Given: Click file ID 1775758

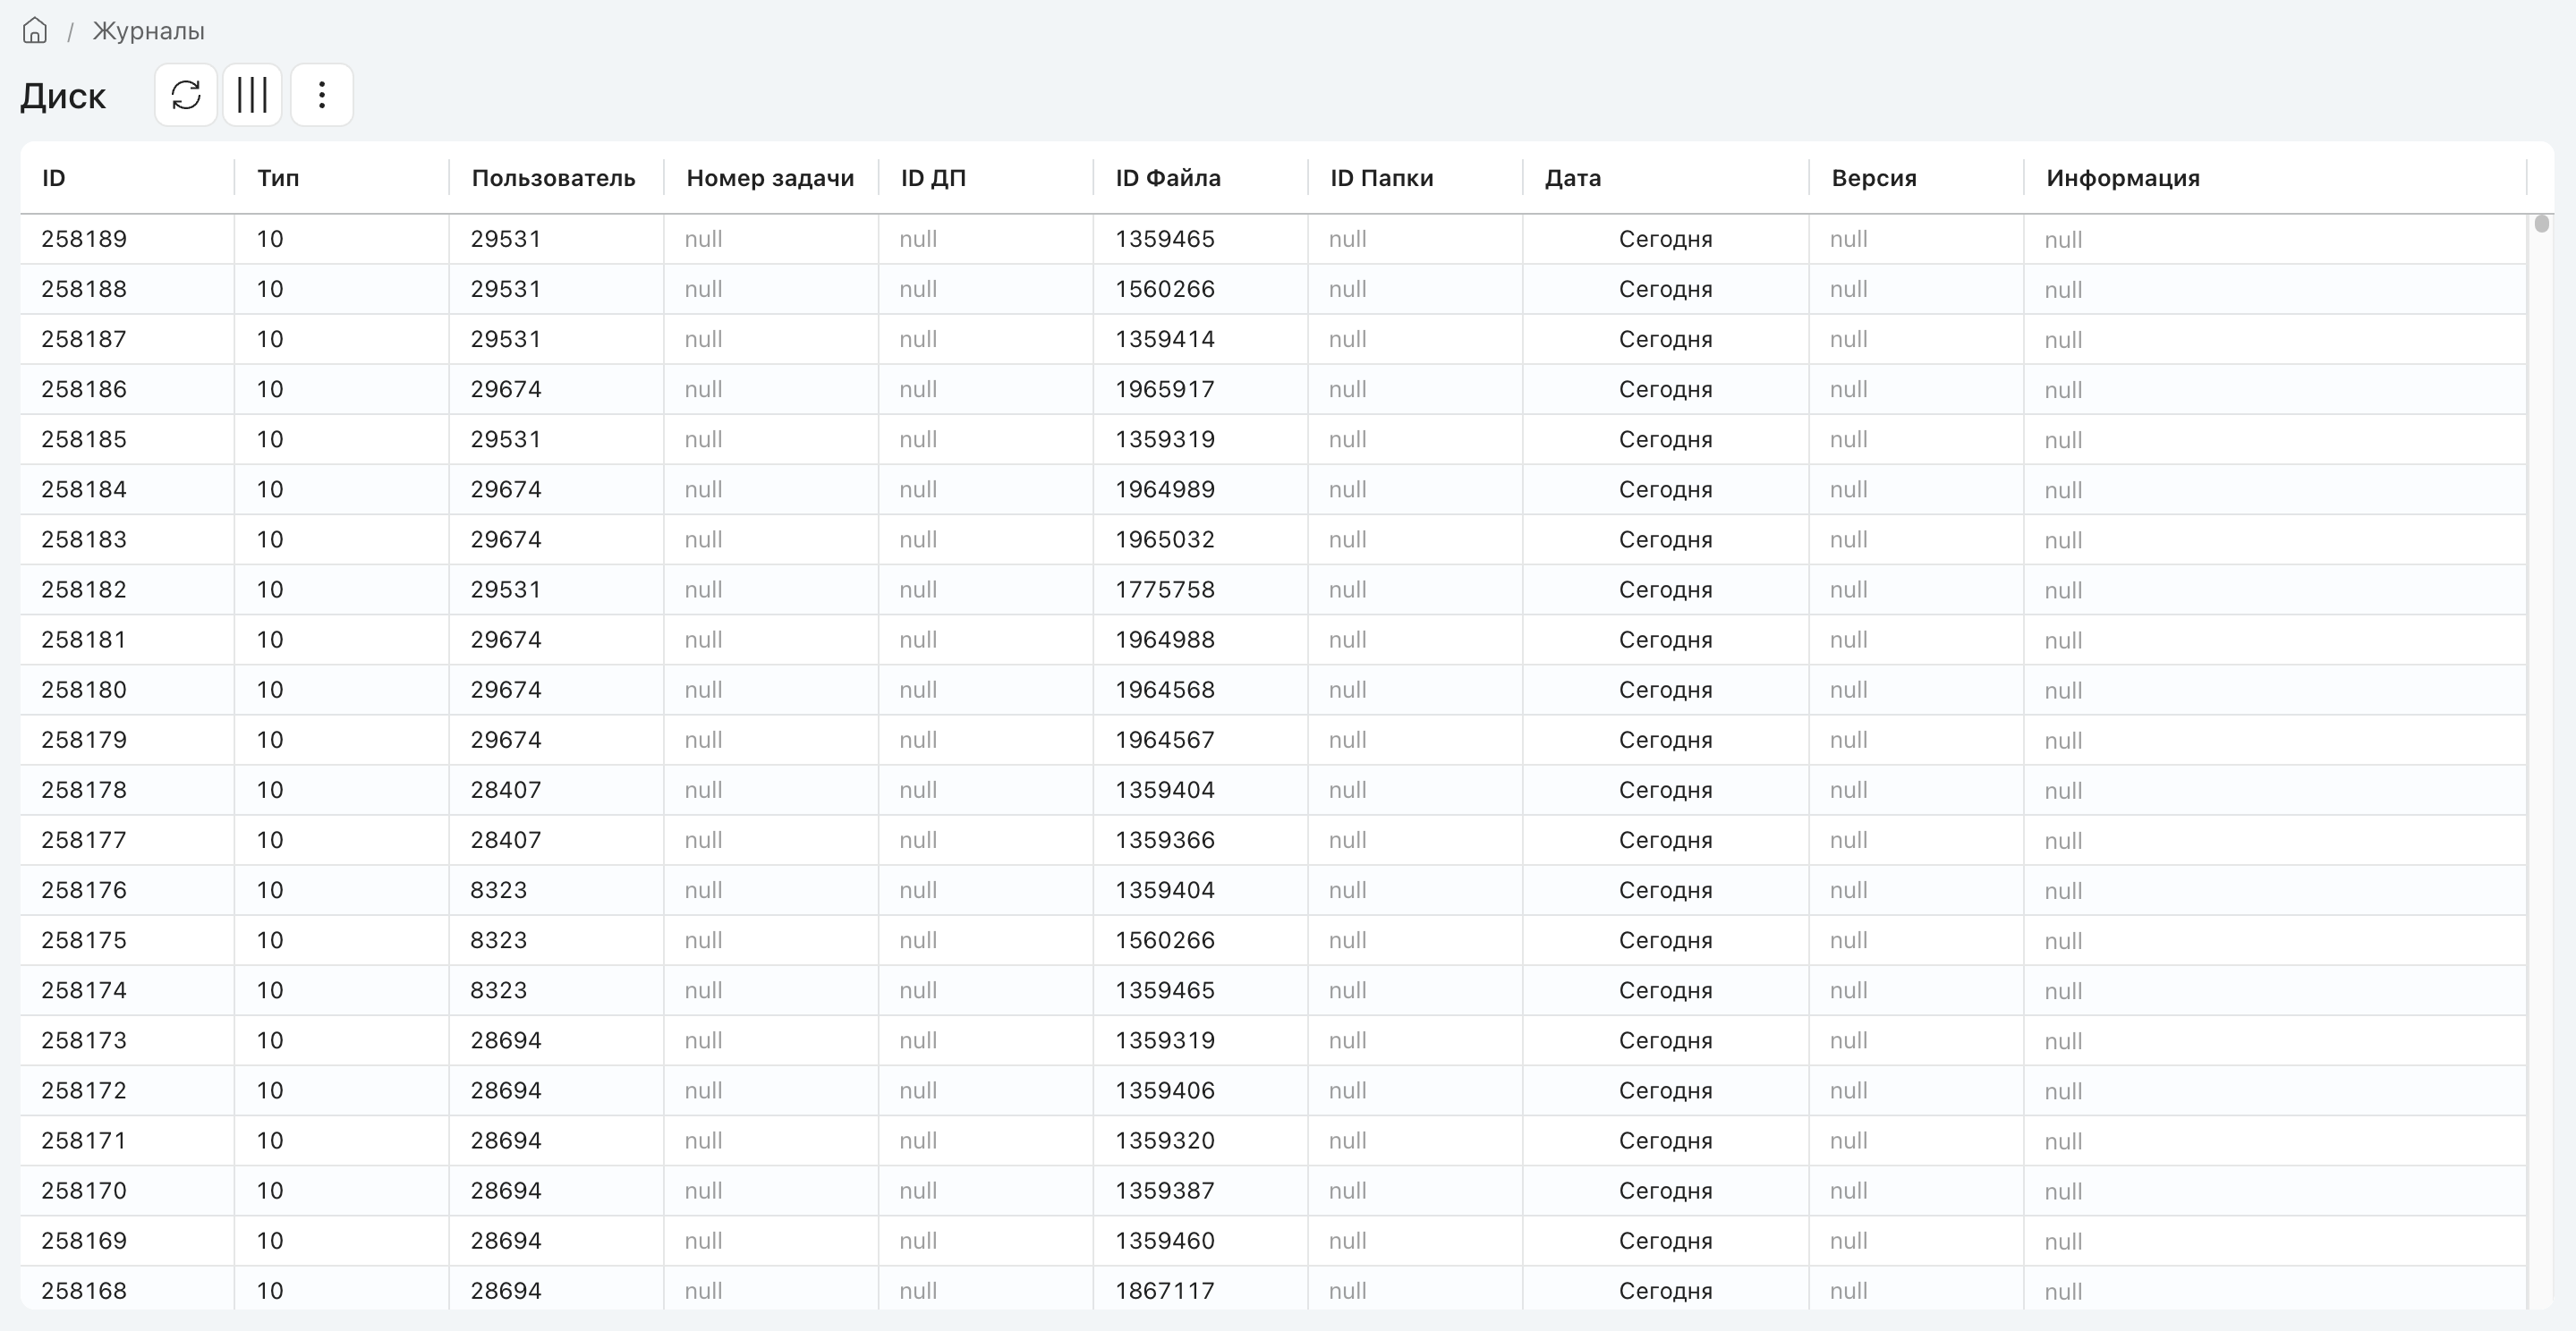Looking at the screenshot, I should pos(1165,589).
